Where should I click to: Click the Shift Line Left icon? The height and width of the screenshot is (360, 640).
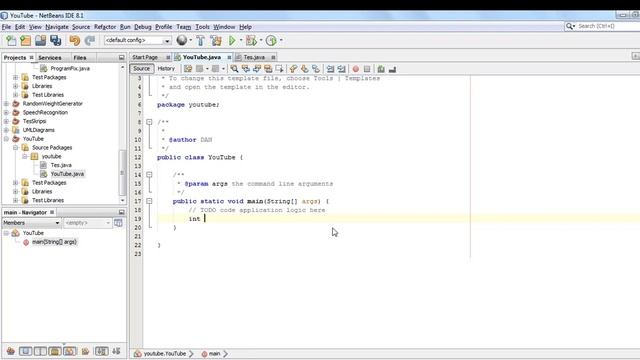point(330,69)
